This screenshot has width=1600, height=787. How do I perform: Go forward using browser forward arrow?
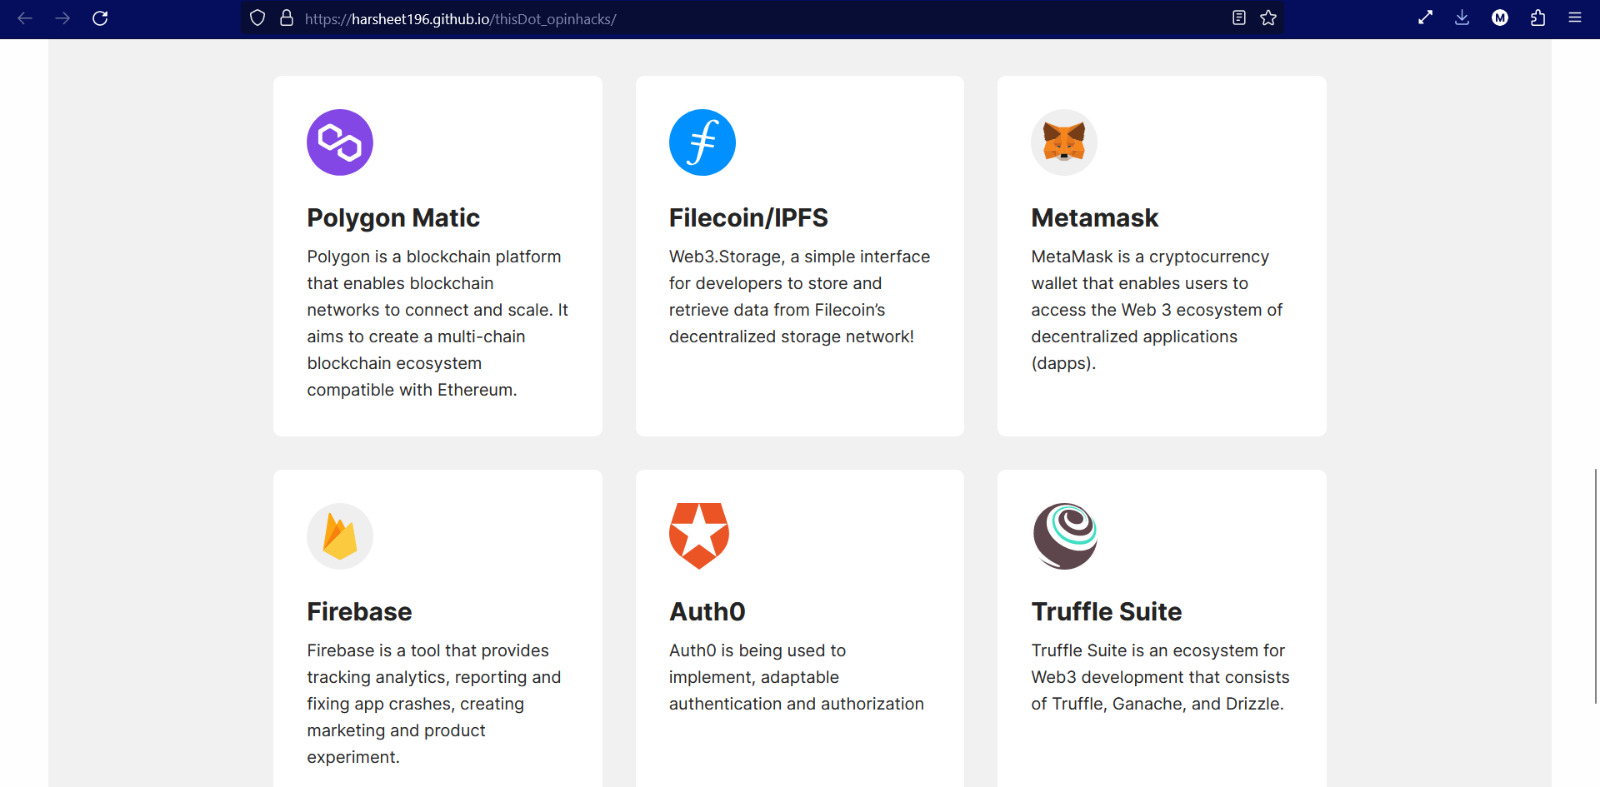click(x=62, y=18)
